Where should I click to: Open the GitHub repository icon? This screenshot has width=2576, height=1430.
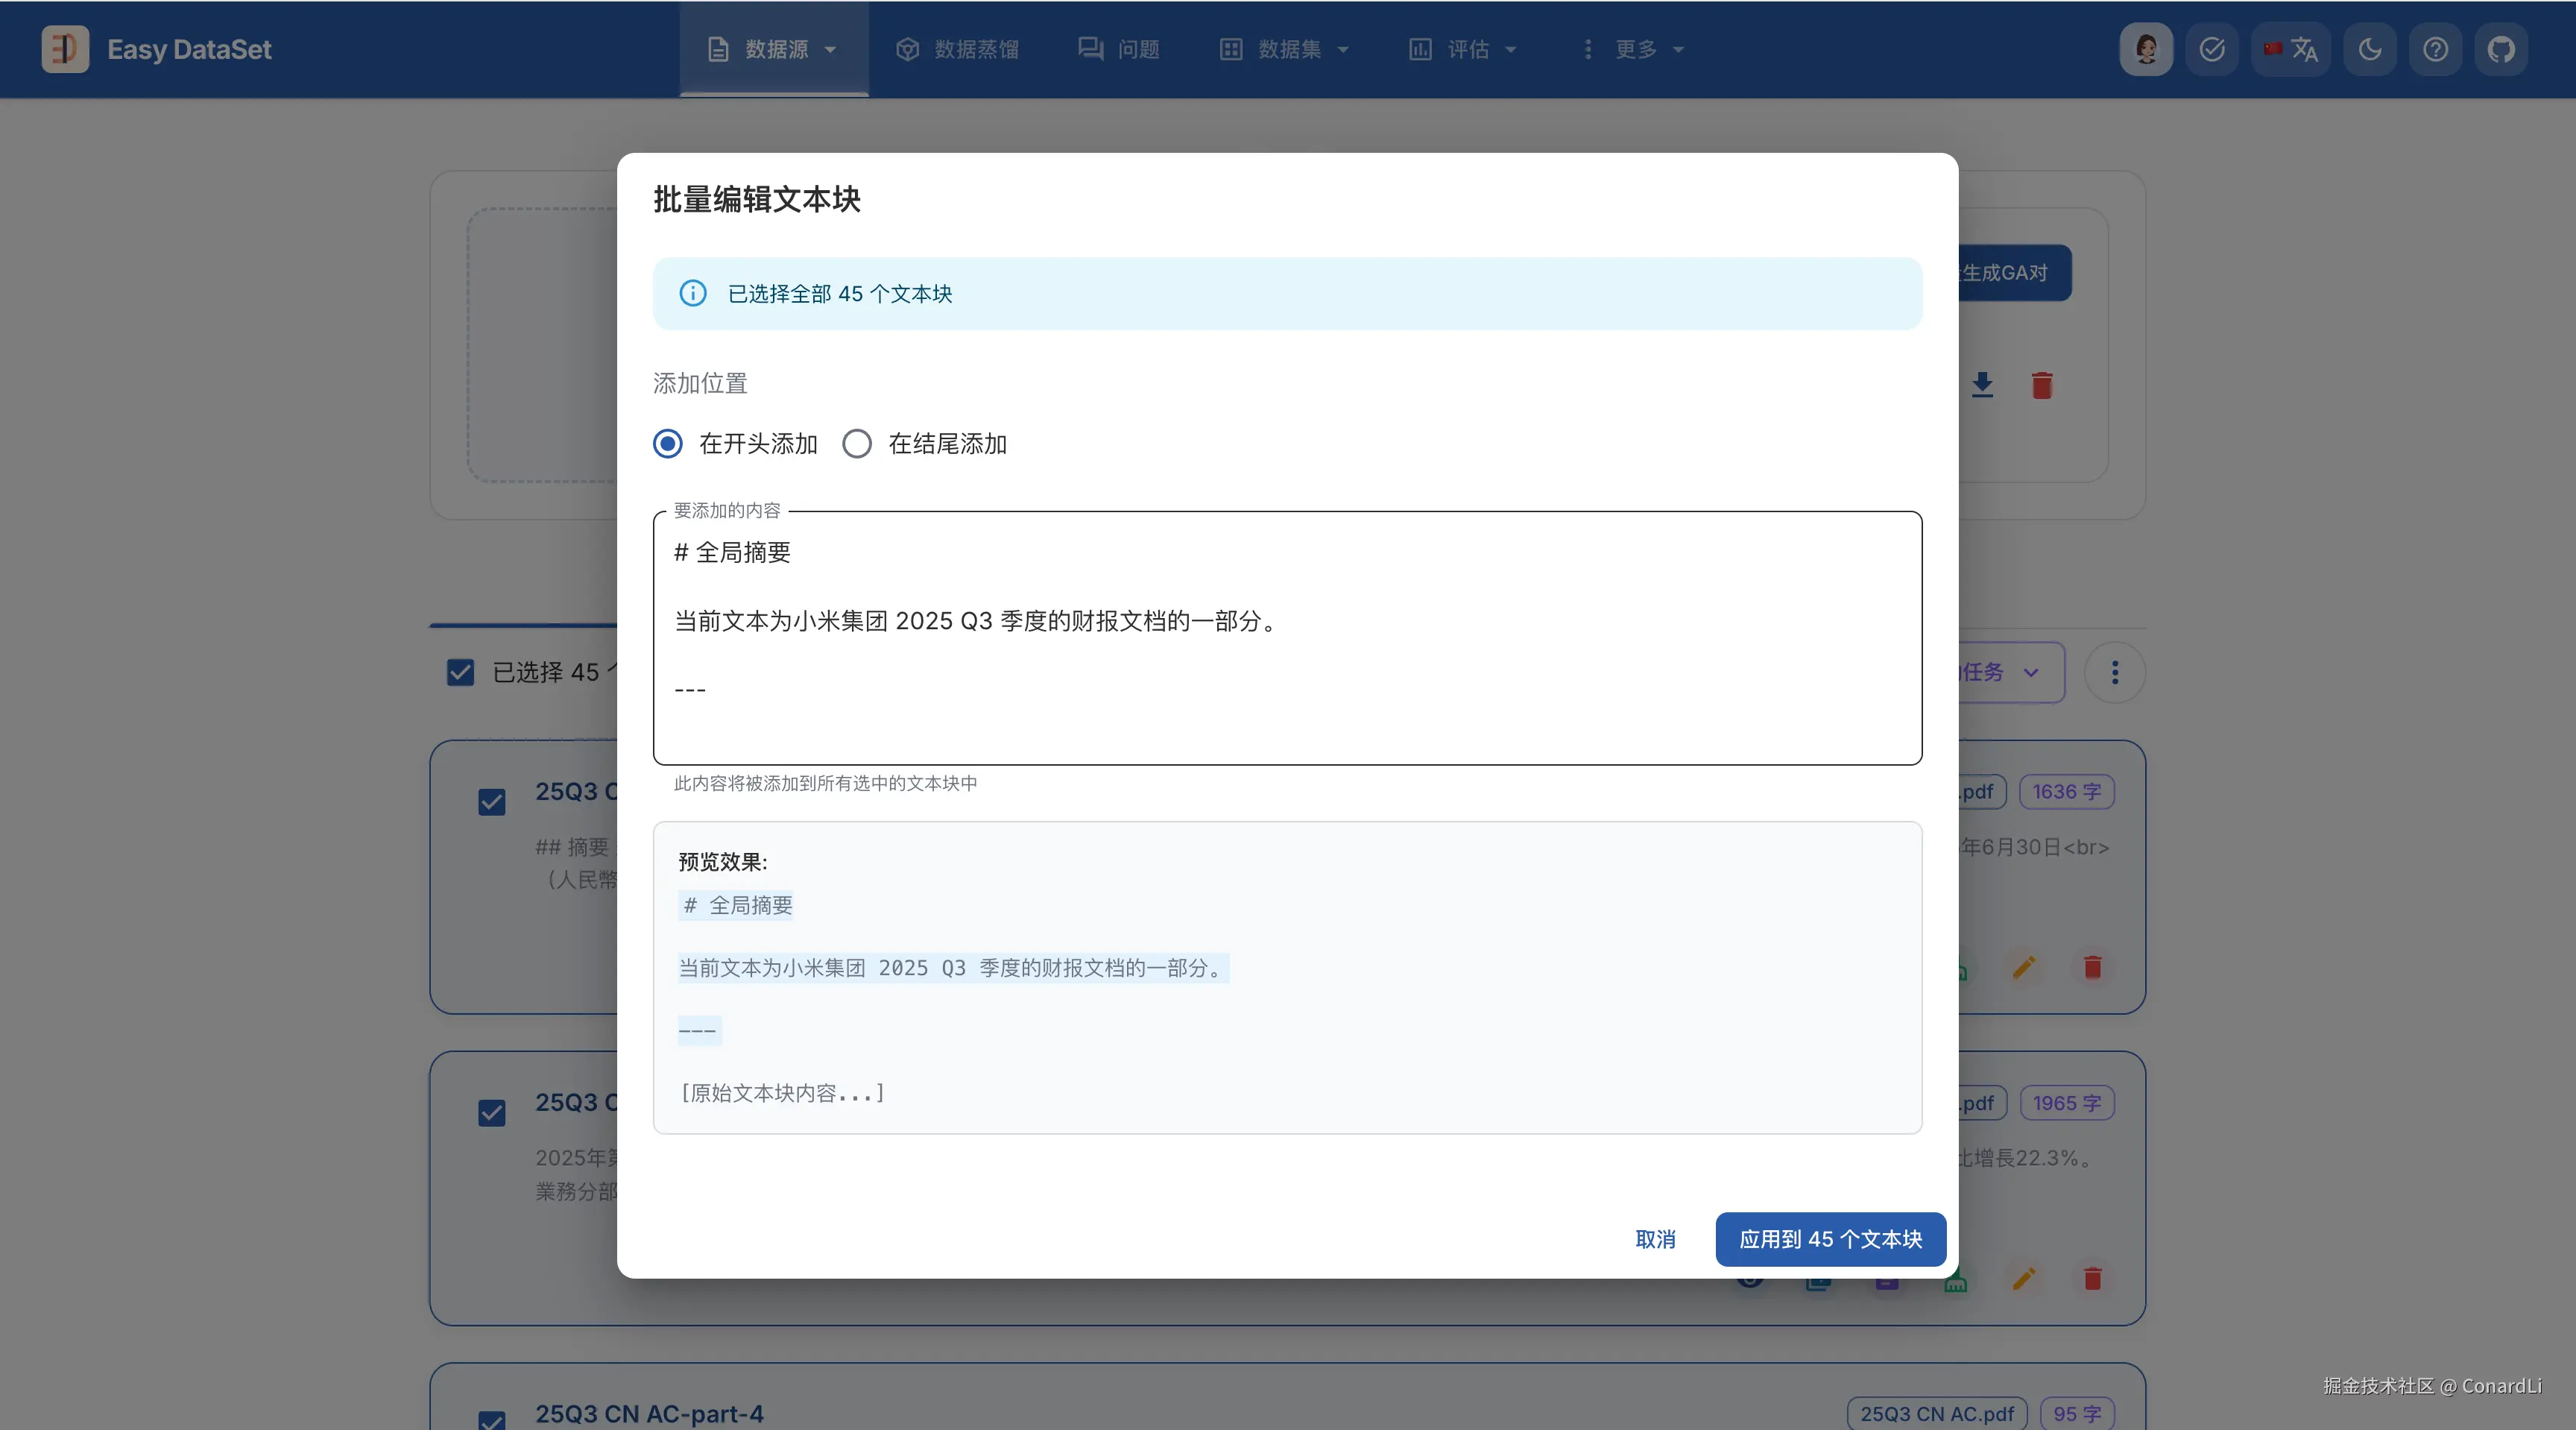[2501, 49]
